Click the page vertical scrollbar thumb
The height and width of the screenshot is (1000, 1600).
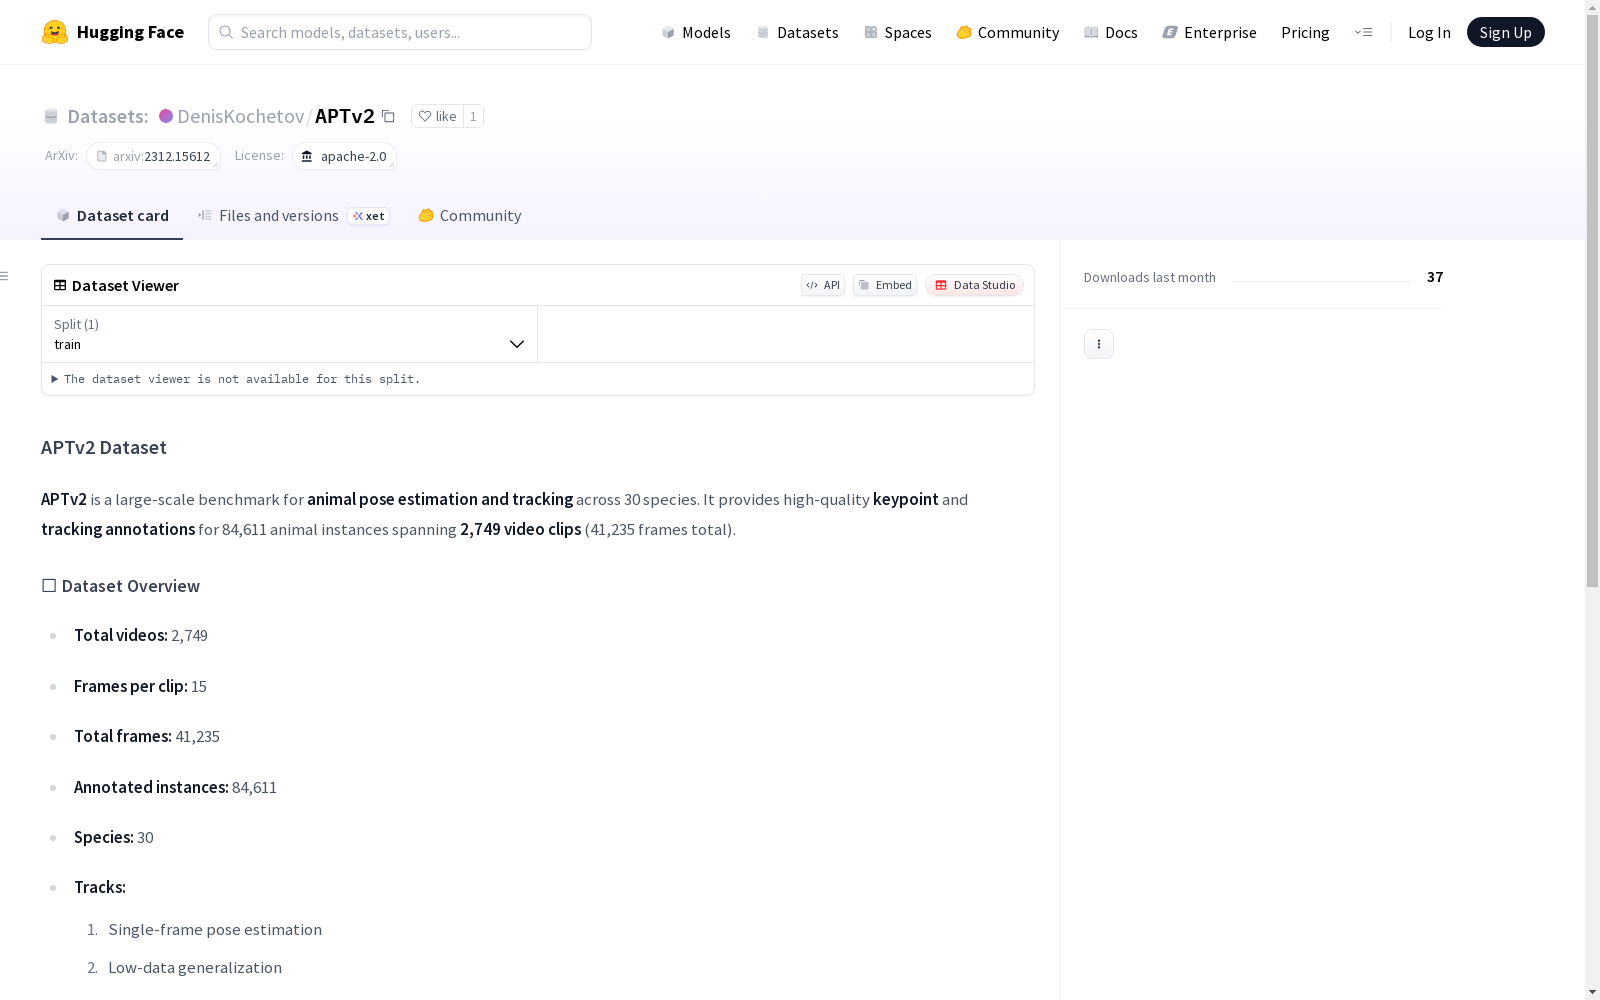(1592, 300)
